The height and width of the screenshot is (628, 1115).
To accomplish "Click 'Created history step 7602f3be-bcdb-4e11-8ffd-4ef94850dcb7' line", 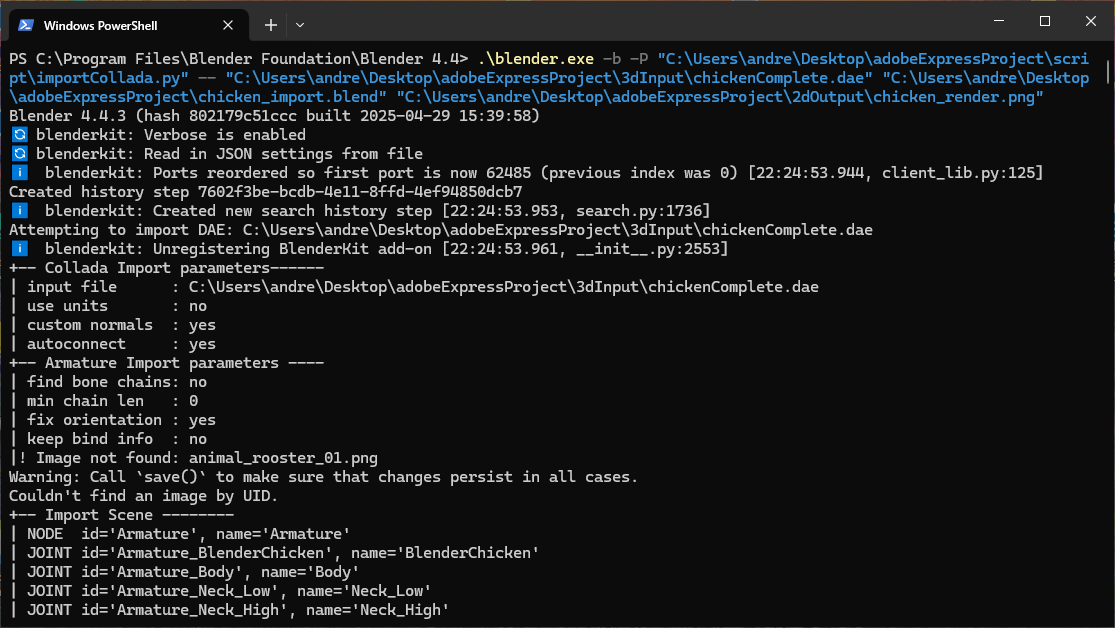I will click(266, 192).
